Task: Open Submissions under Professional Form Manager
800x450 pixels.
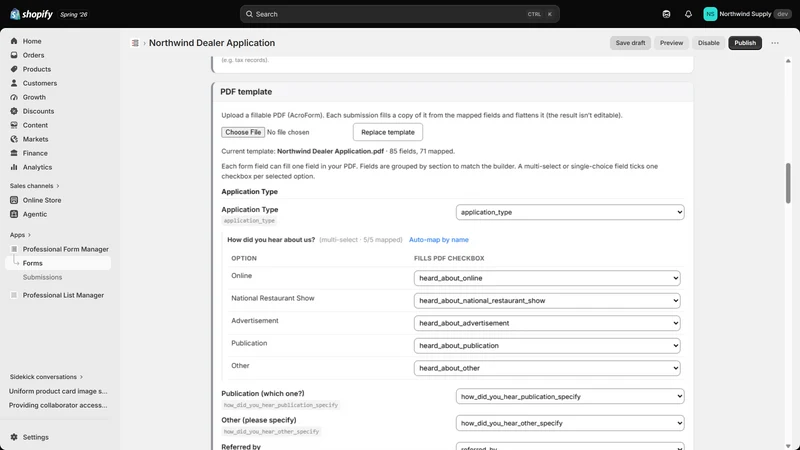Action: click(42, 277)
